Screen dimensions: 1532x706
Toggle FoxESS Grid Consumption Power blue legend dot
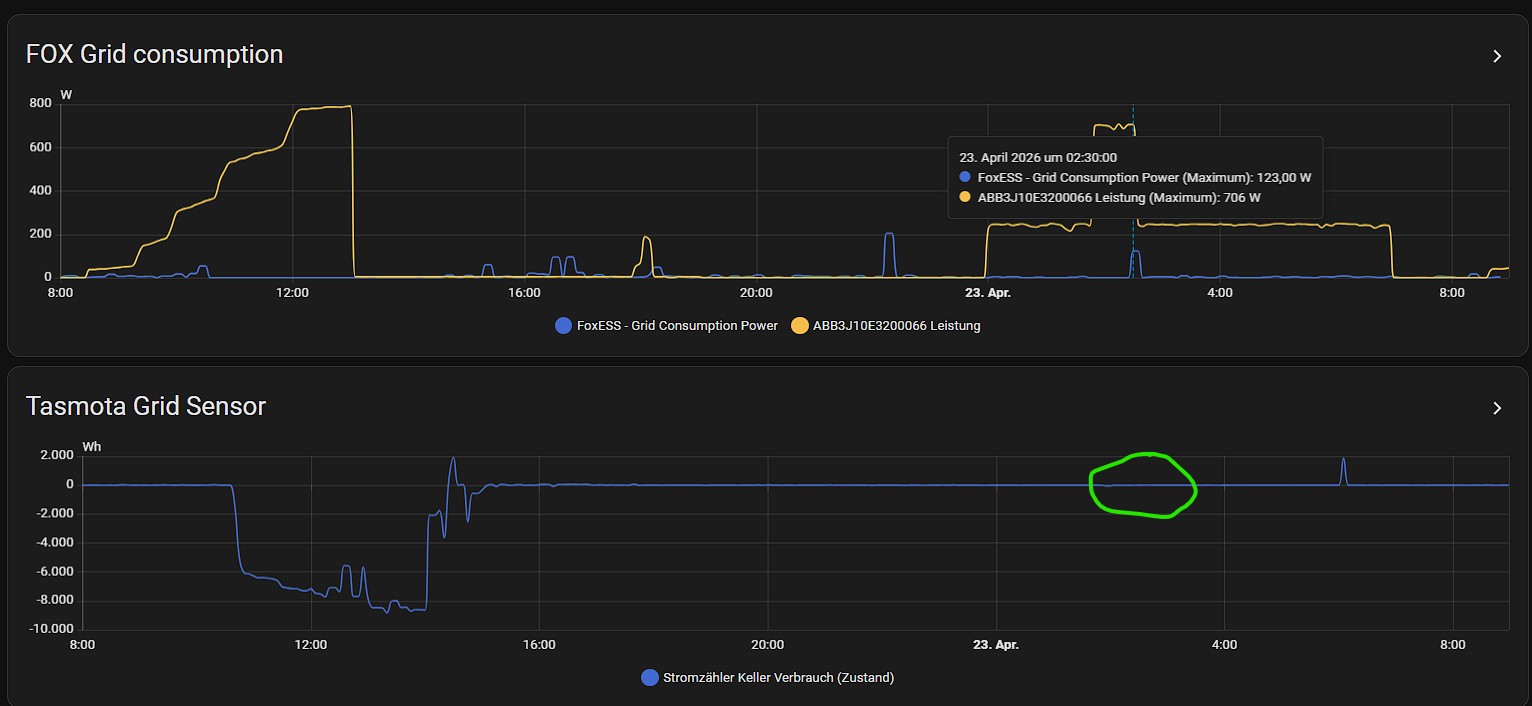564,325
